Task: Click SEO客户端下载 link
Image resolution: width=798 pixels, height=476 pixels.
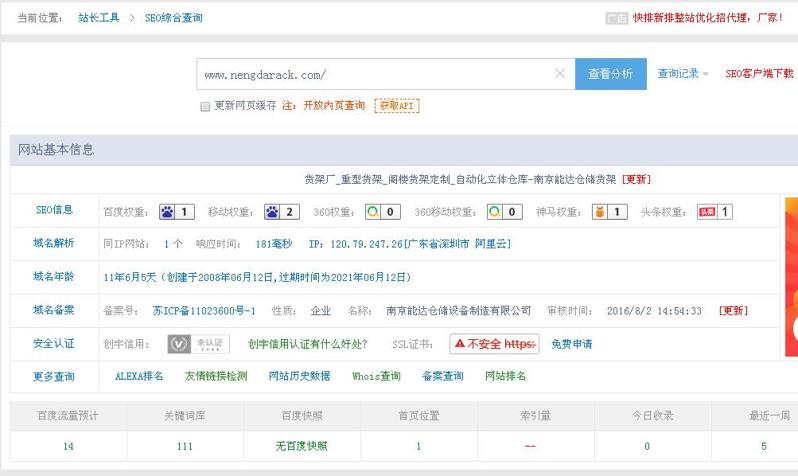Action: pyautogui.click(x=759, y=74)
